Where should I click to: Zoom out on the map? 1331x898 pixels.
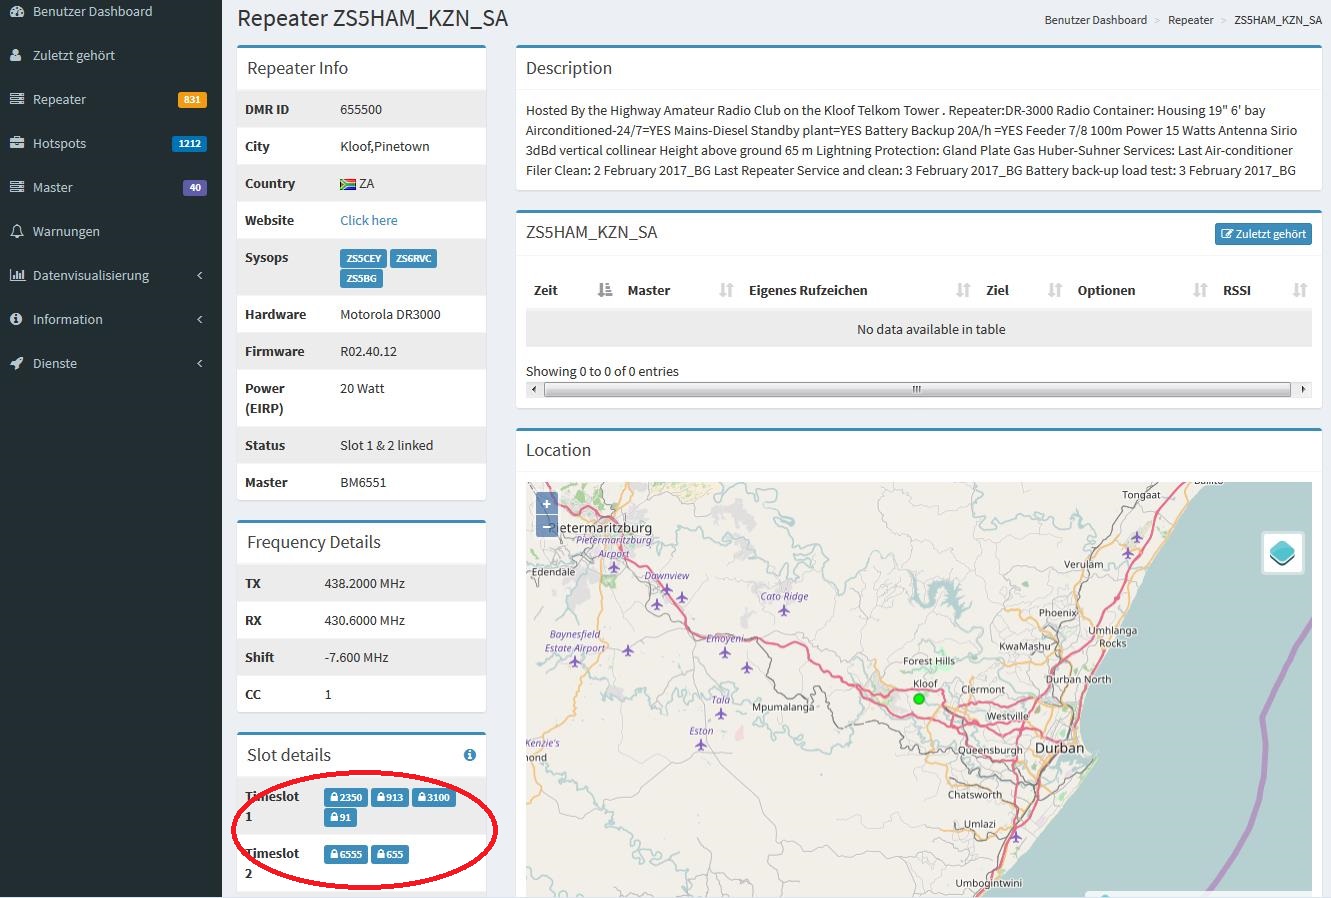(547, 525)
